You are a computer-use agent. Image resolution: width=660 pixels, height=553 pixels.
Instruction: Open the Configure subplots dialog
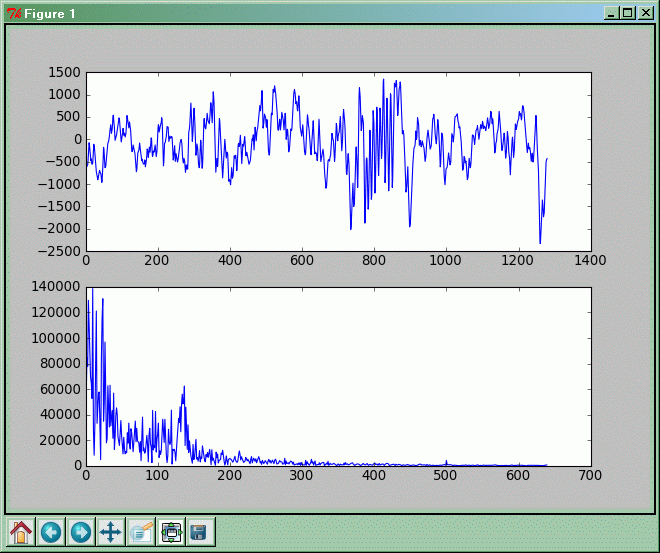pos(171,532)
